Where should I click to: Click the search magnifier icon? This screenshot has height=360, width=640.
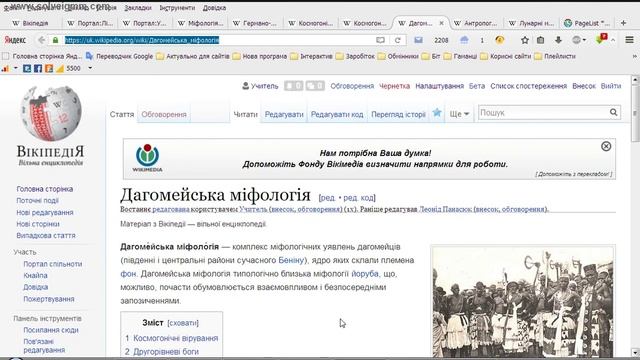pos(613,112)
